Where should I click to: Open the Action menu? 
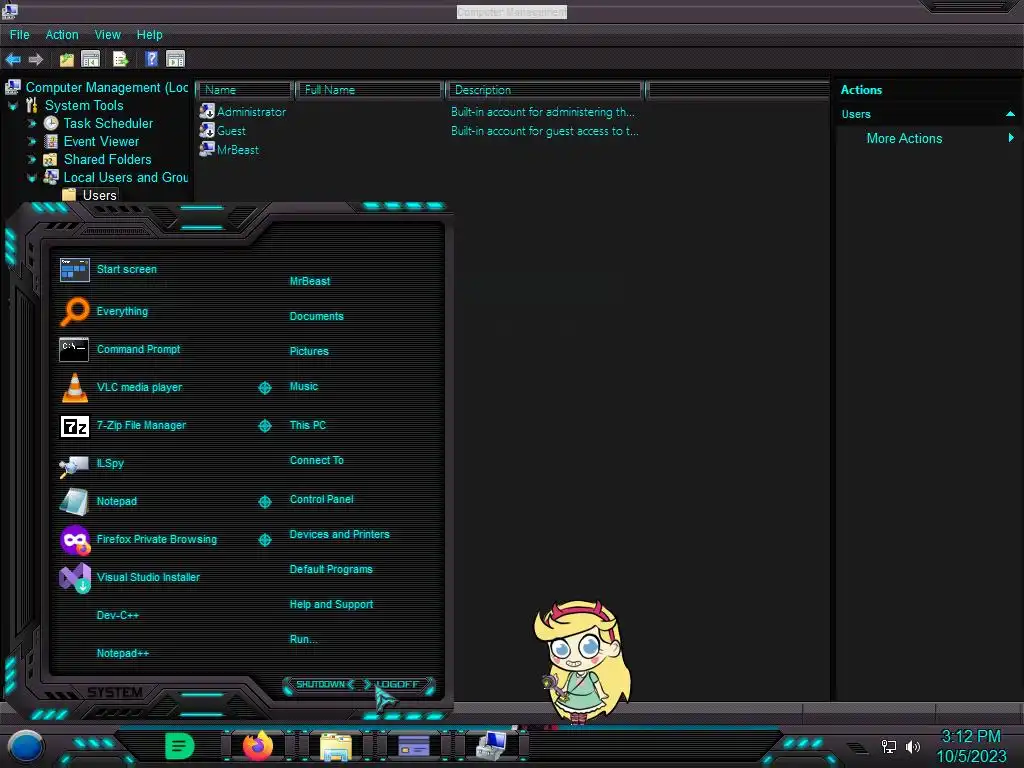click(x=62, y=35)
